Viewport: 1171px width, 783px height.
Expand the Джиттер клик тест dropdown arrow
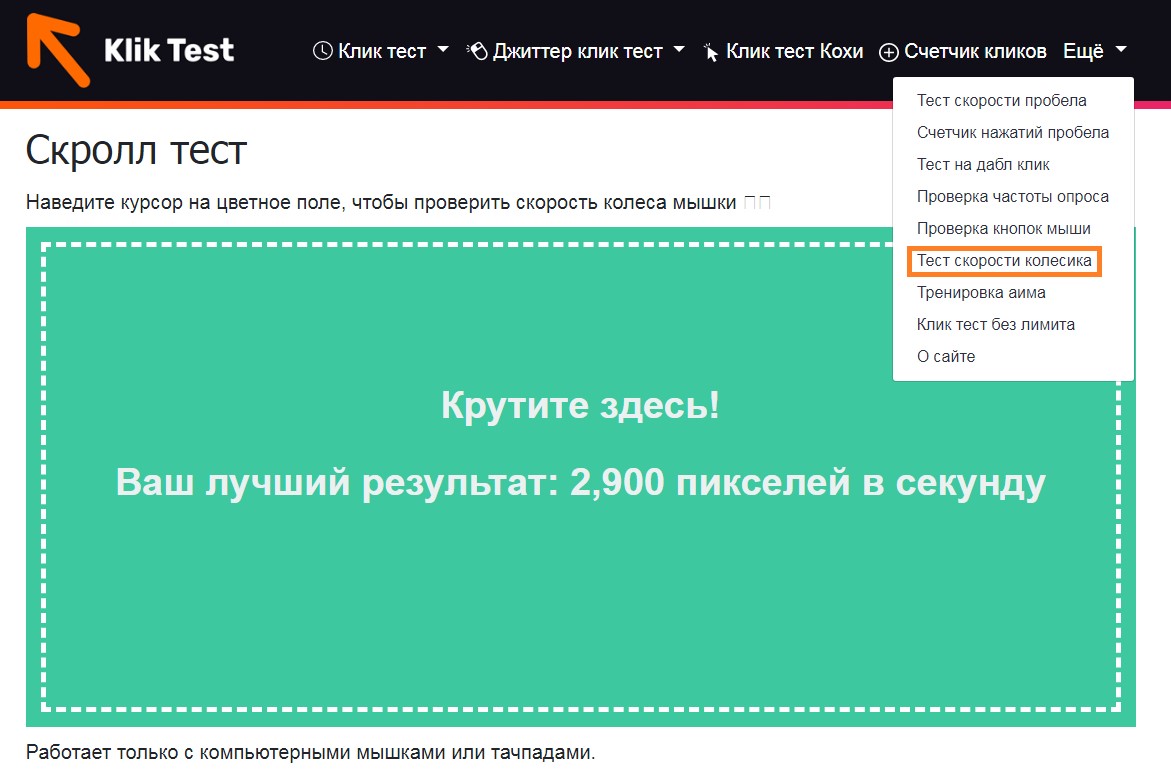pyautogui.click(x=679, y=50)
